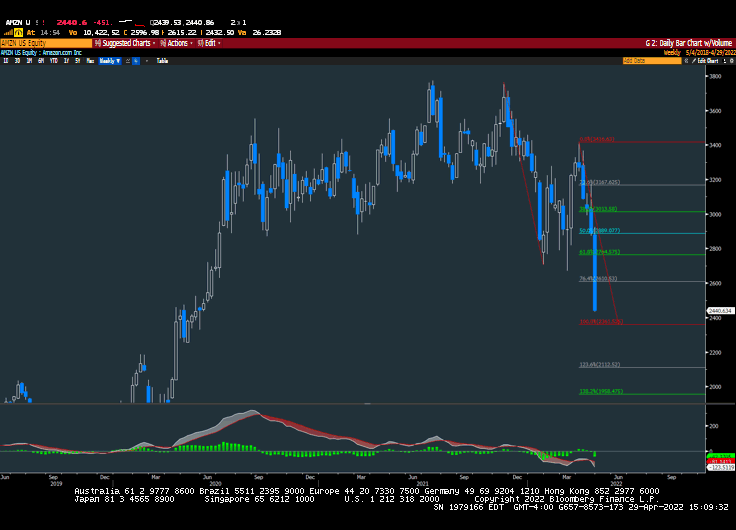Select the 123.6%(2112.52) Fibonacci level label

point(599,364)
